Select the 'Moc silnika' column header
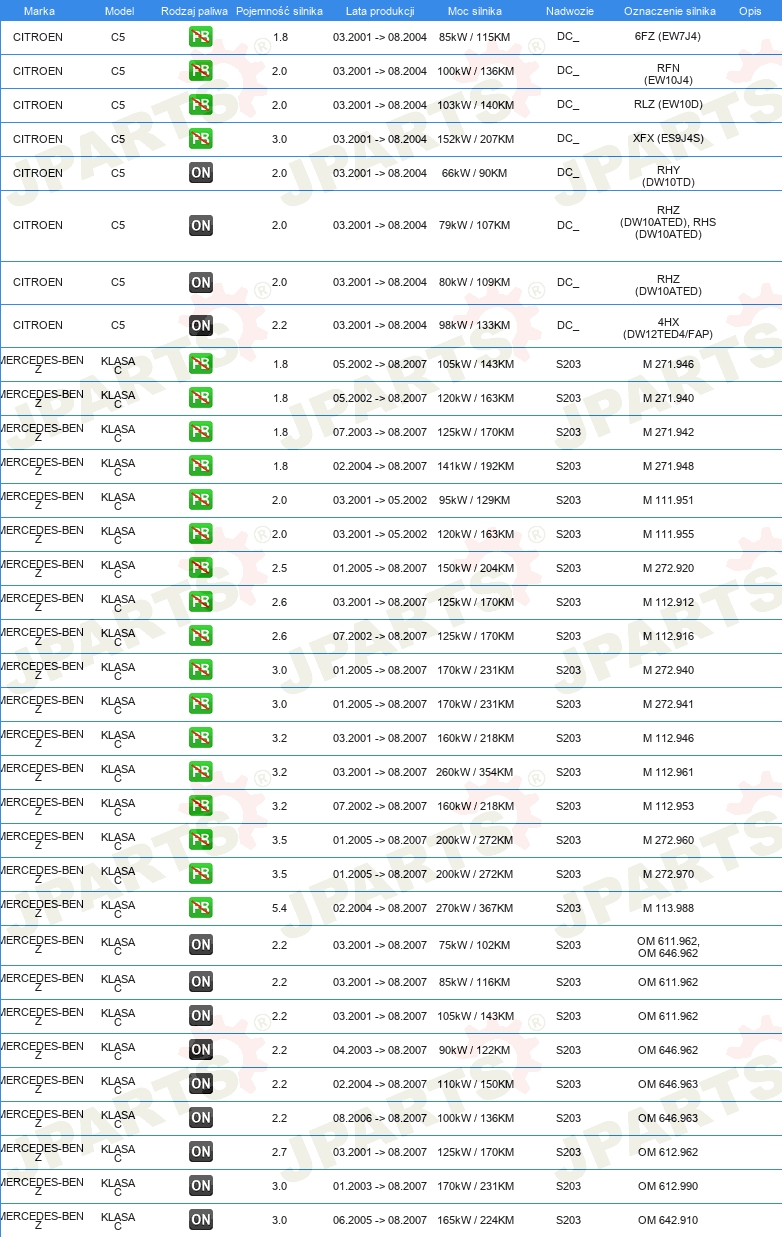The image size is (782, 1237). [x=475, y=11]
